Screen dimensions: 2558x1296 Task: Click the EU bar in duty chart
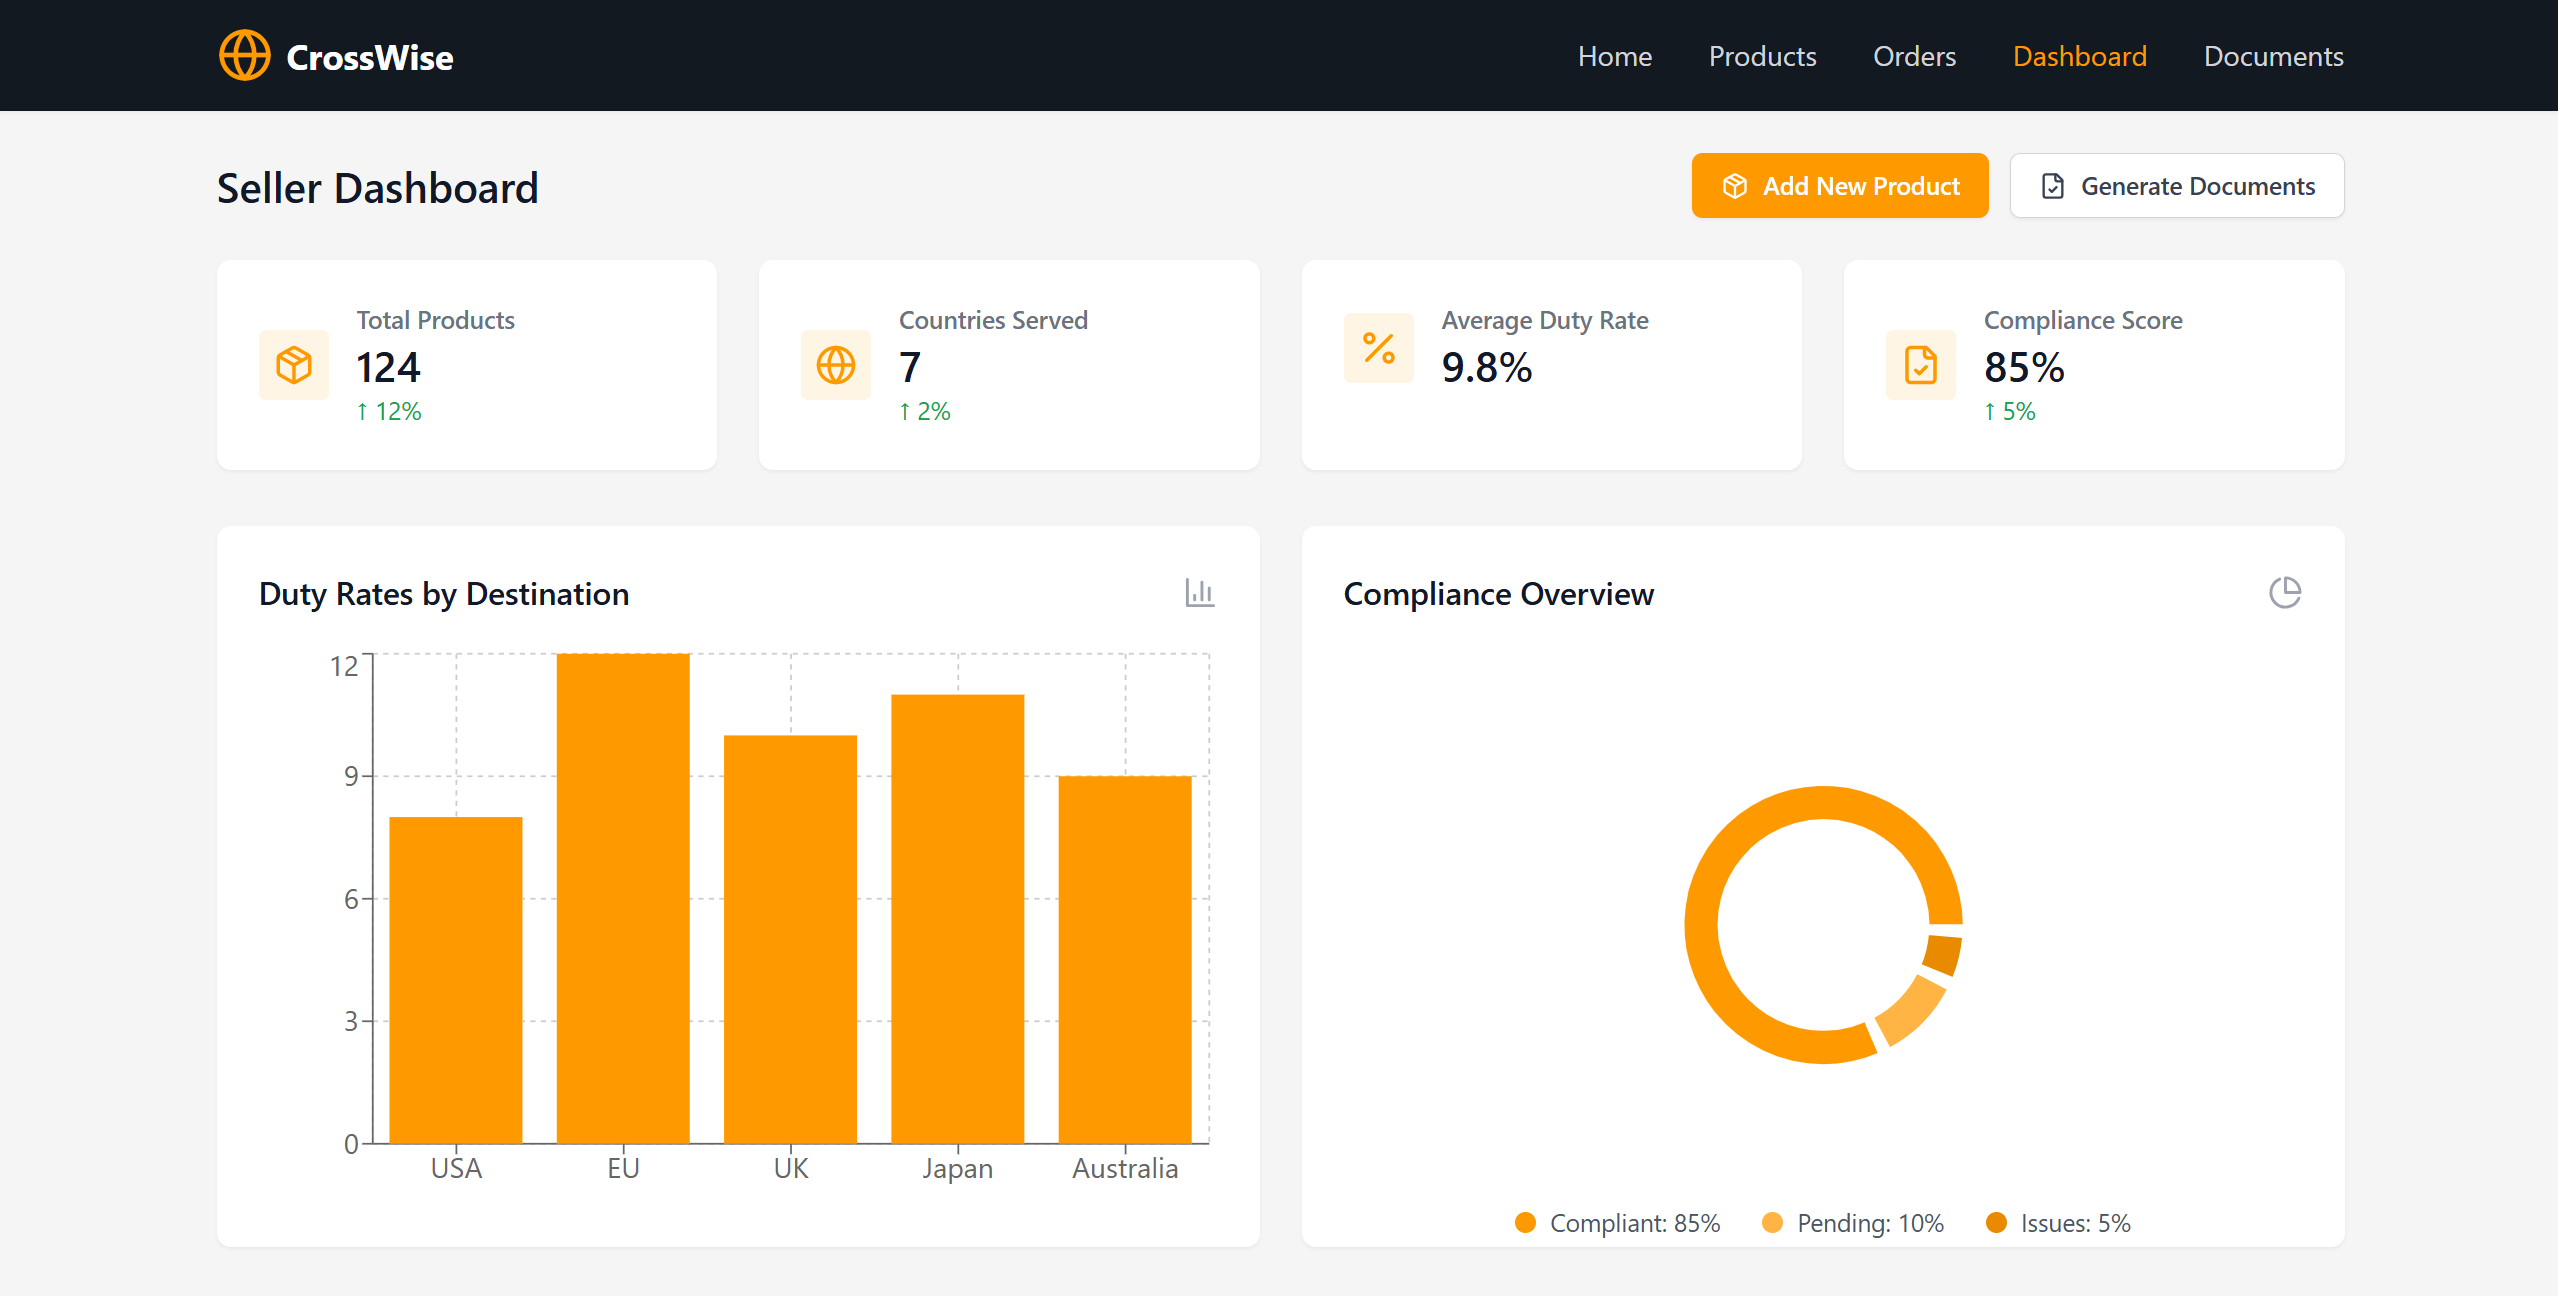tap(623, 898)
